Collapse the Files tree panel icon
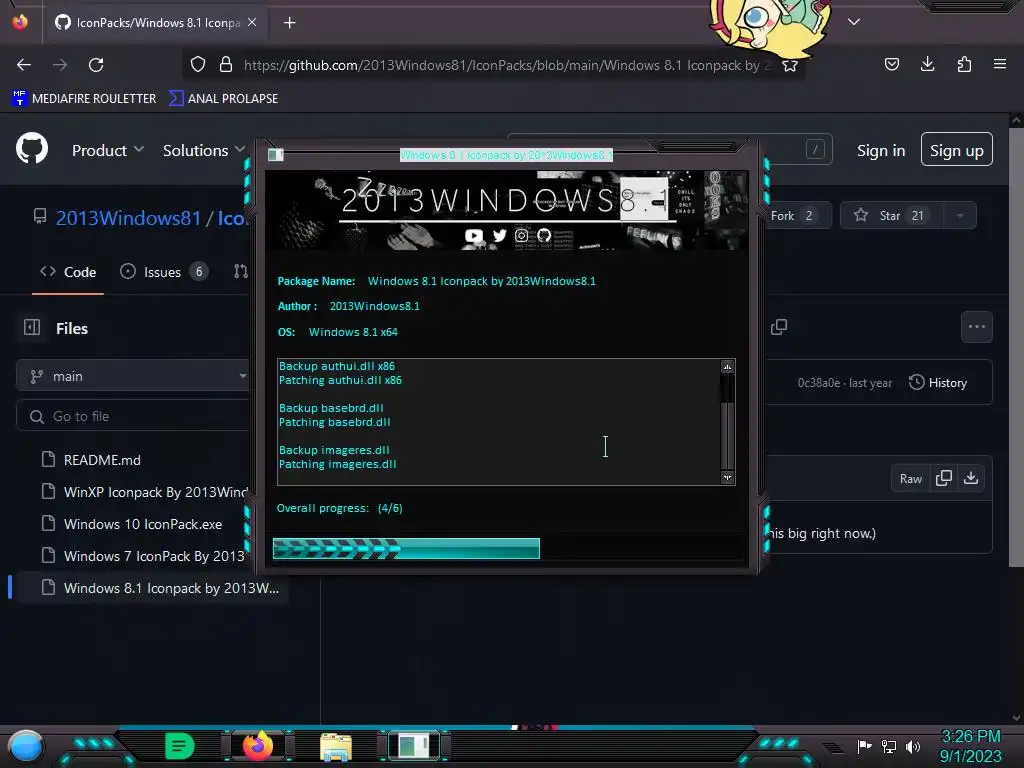The height and width of the screenshot is (768, 1024). tap(32, 327)
